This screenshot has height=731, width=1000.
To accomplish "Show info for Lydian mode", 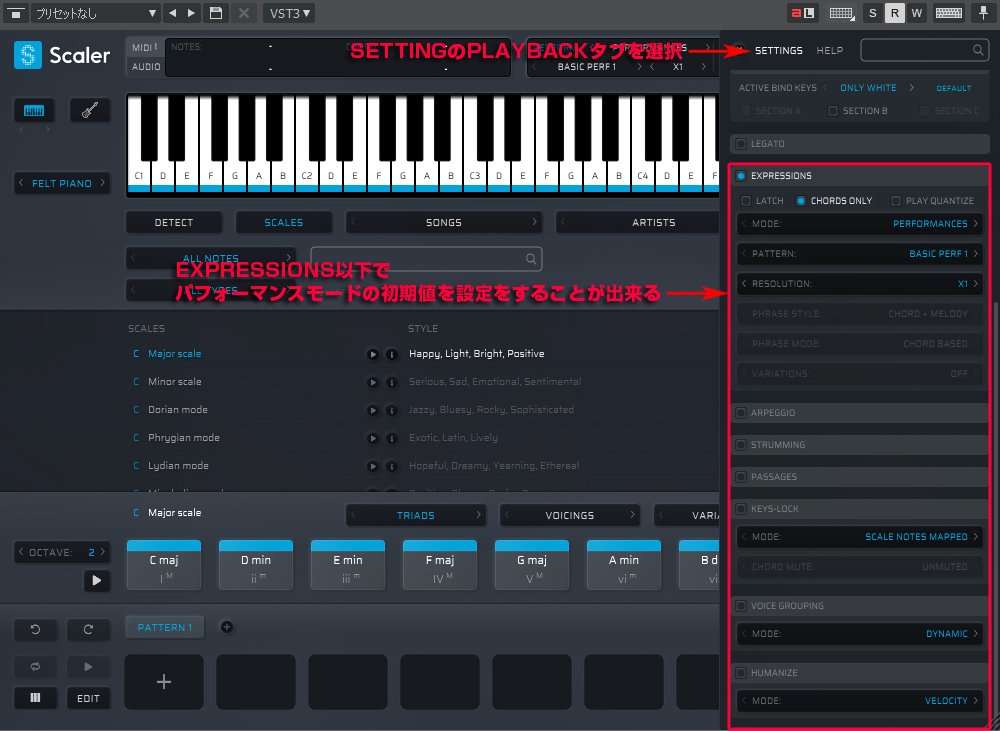I will click(392, 466).
